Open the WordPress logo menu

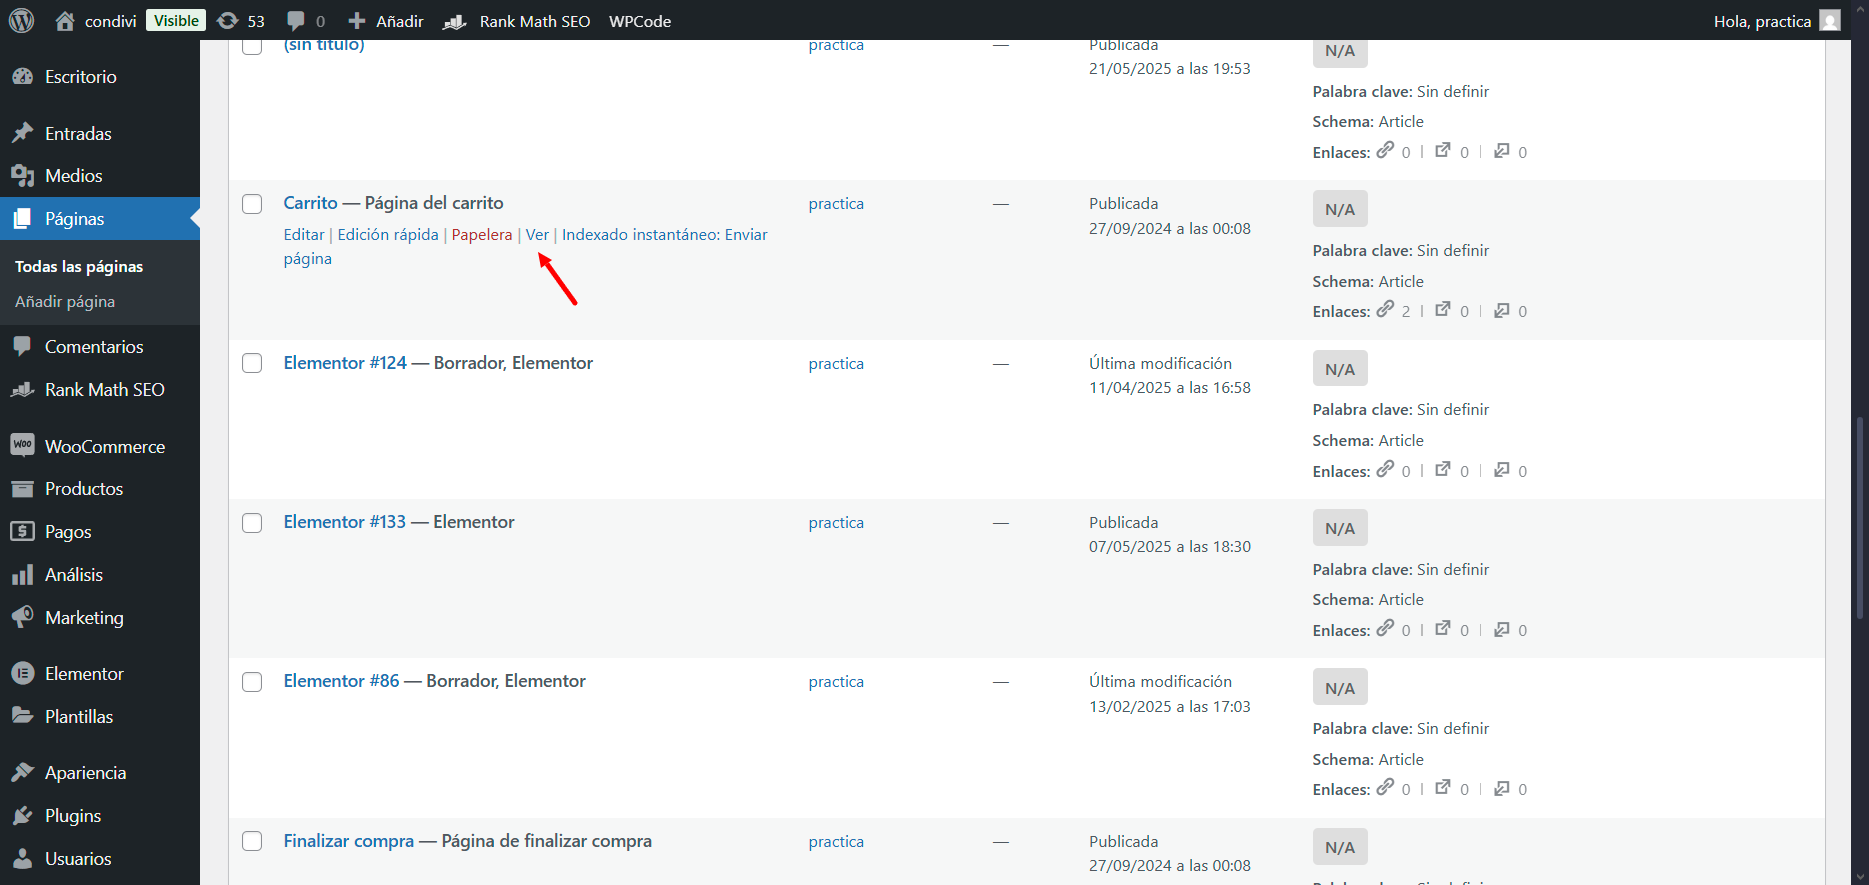(x=21, y=20)
